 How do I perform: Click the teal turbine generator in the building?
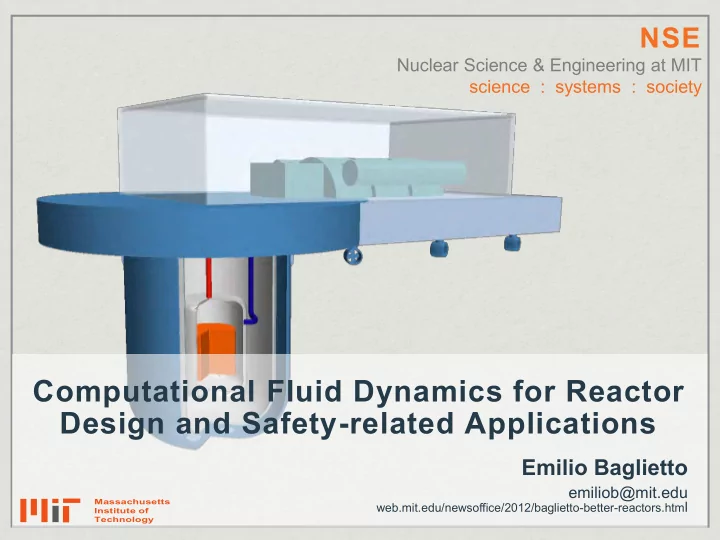[358, 178]
